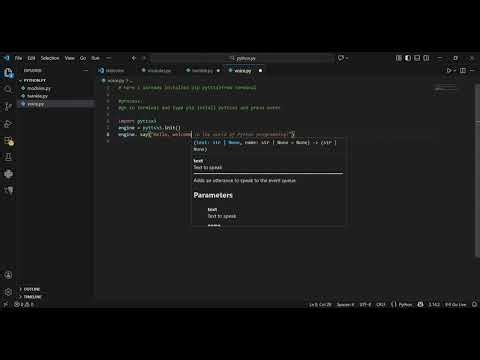Click the 'import pyttsx3' code line
480x360 pixels.
point(137,121)
